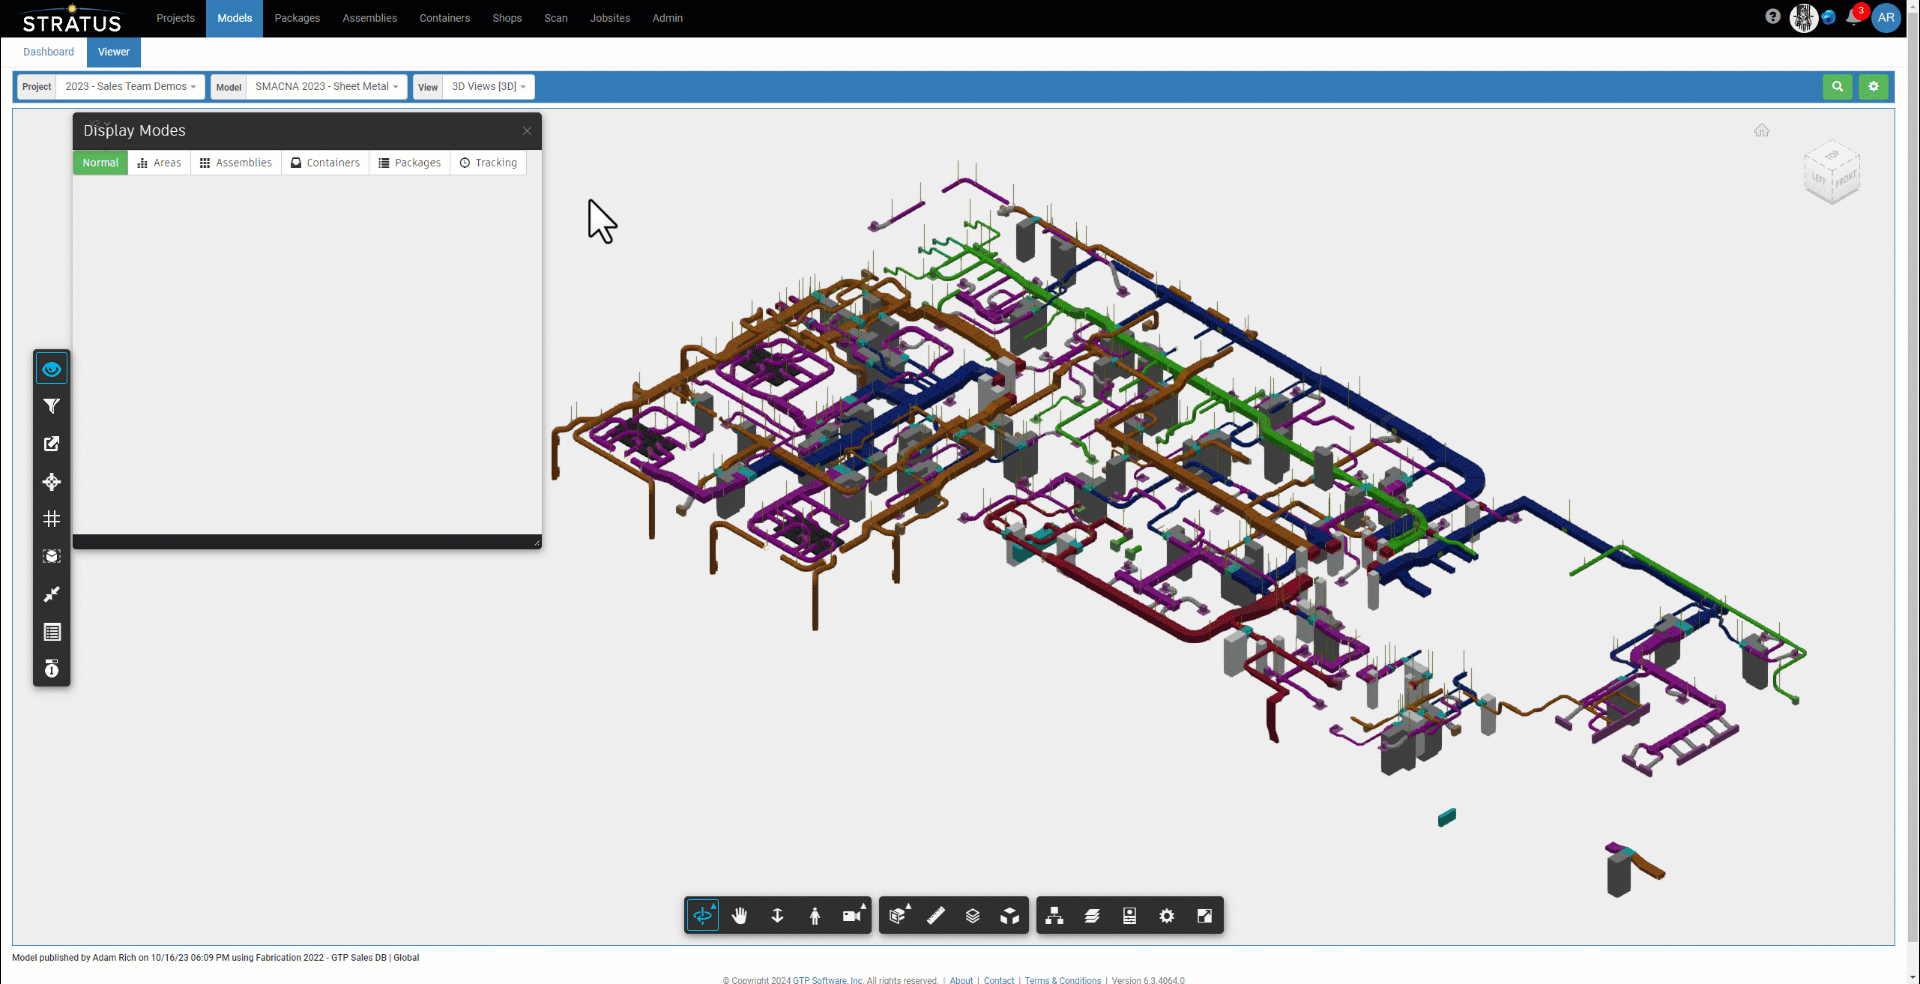Screen dimensions: 1920x984
Task: Click the split cube pieces tool
Action: coord(1010,915)
